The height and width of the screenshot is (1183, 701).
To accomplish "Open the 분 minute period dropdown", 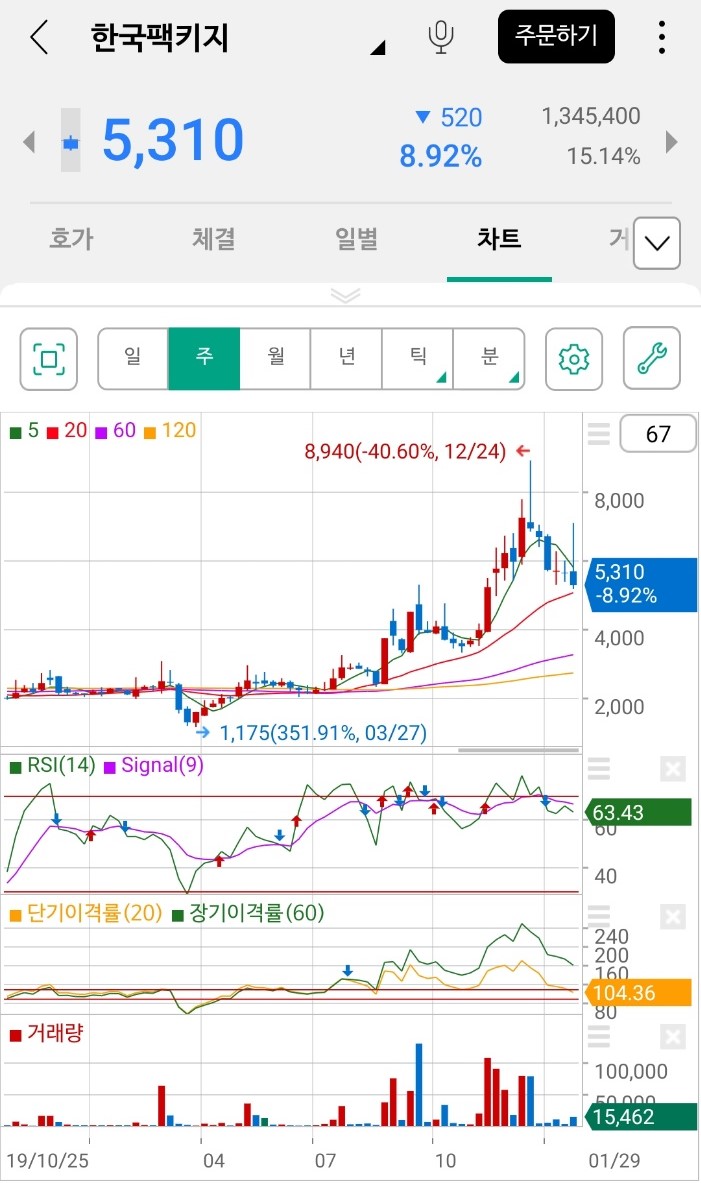I will tap(489, 358).
